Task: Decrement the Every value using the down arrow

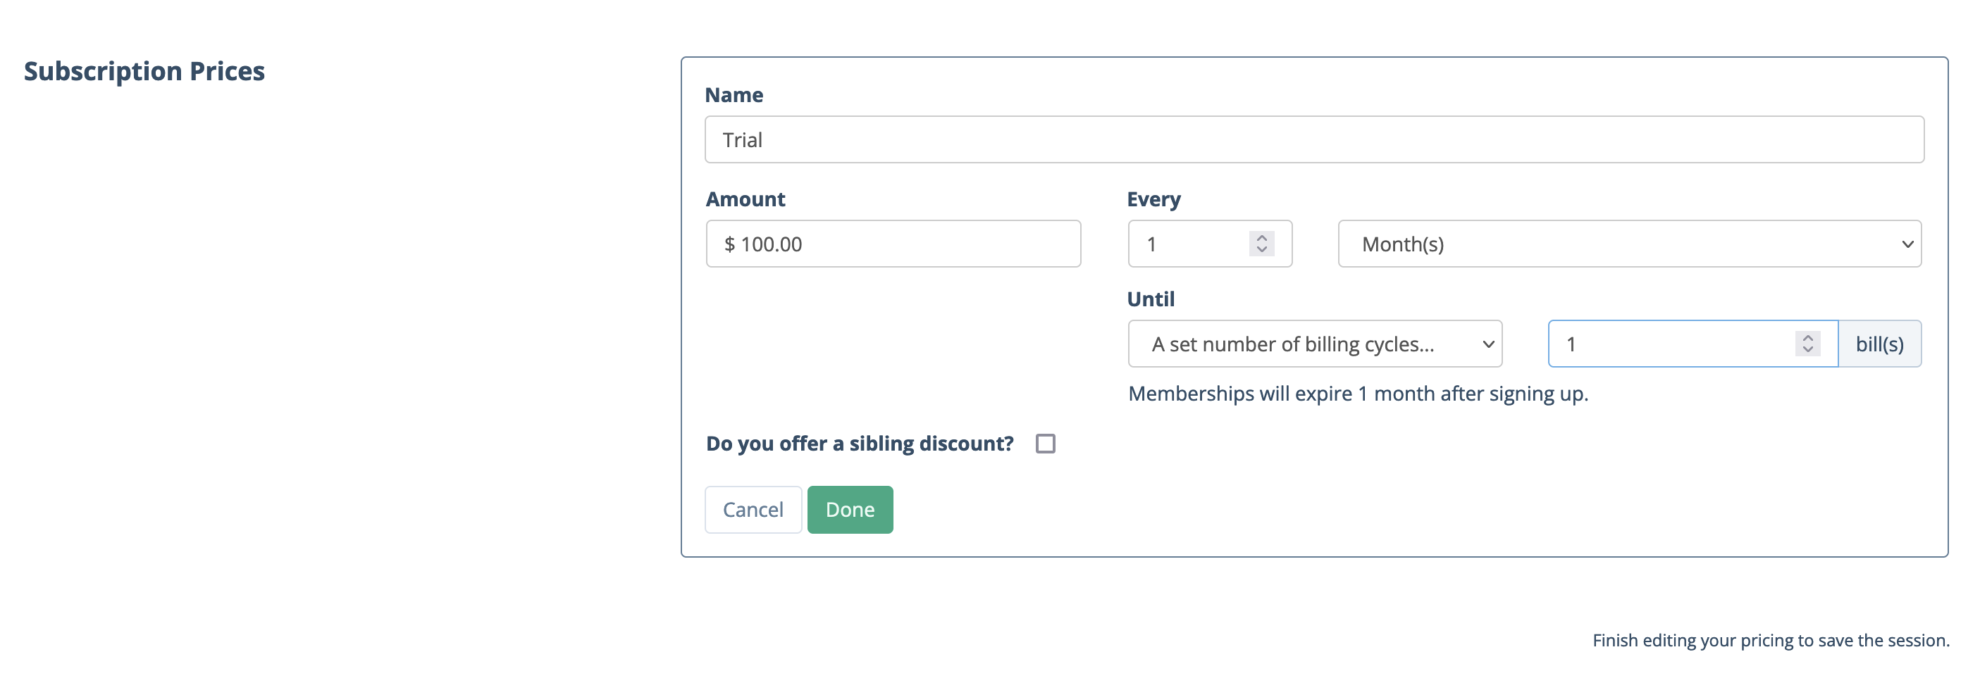Action: coord(1261,250)
